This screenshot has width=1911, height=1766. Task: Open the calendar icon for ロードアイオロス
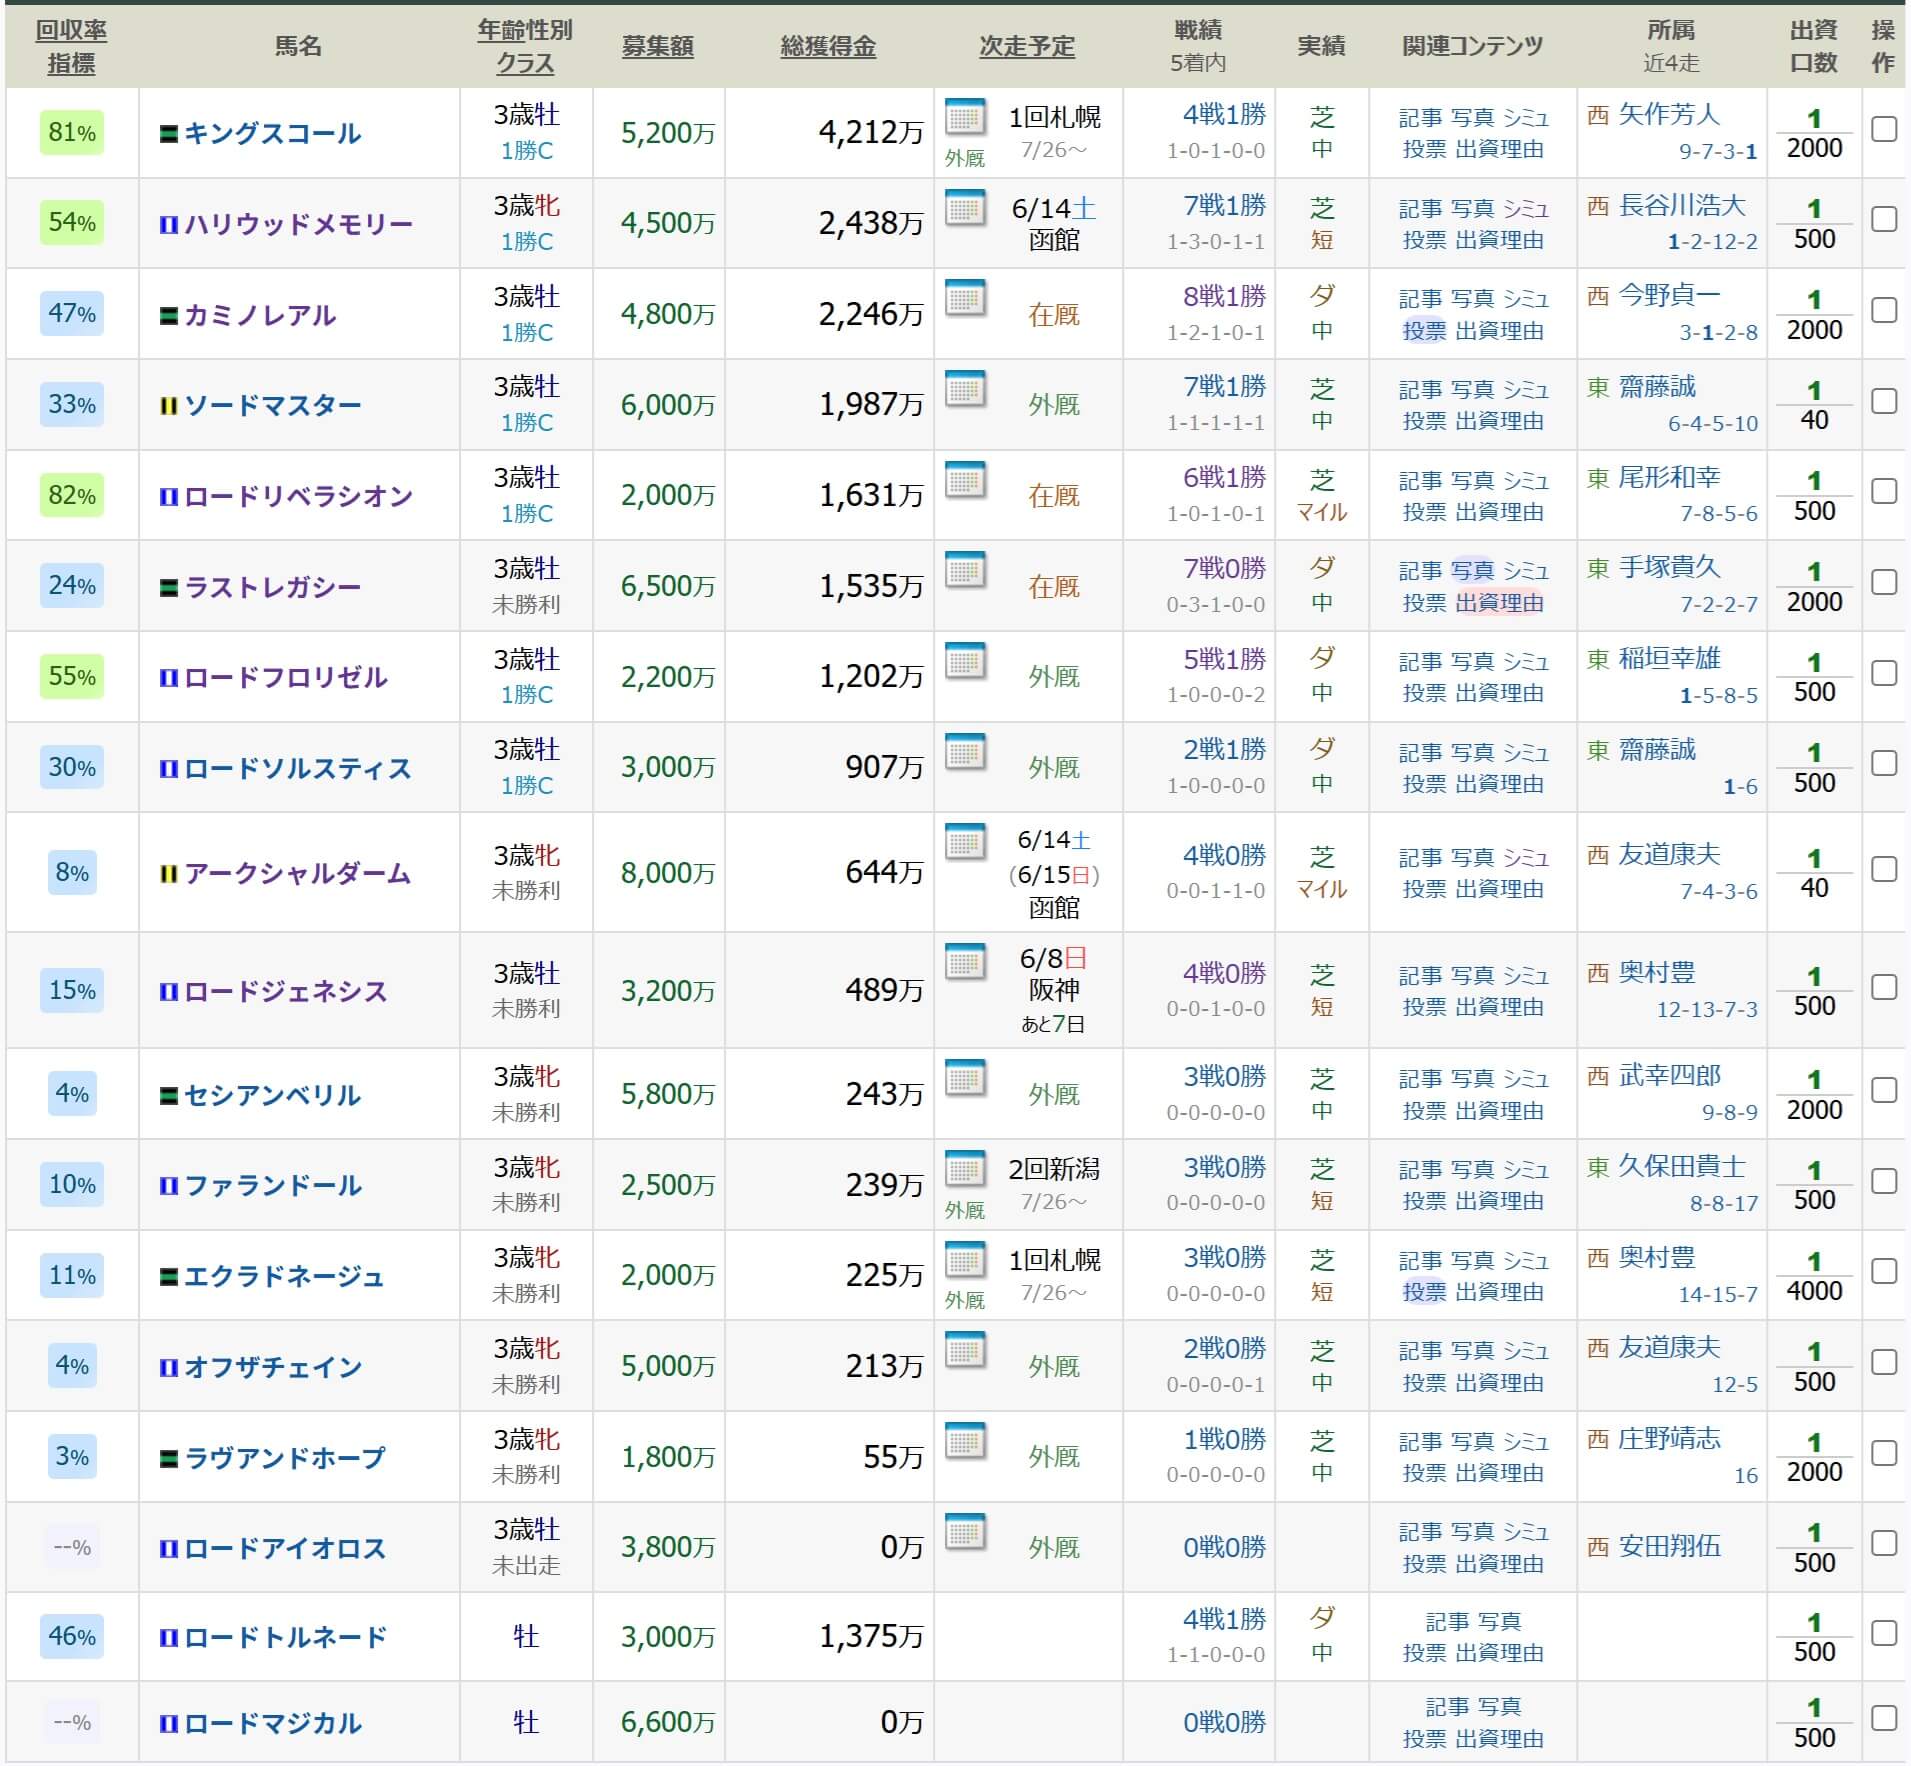(965, 1532)
